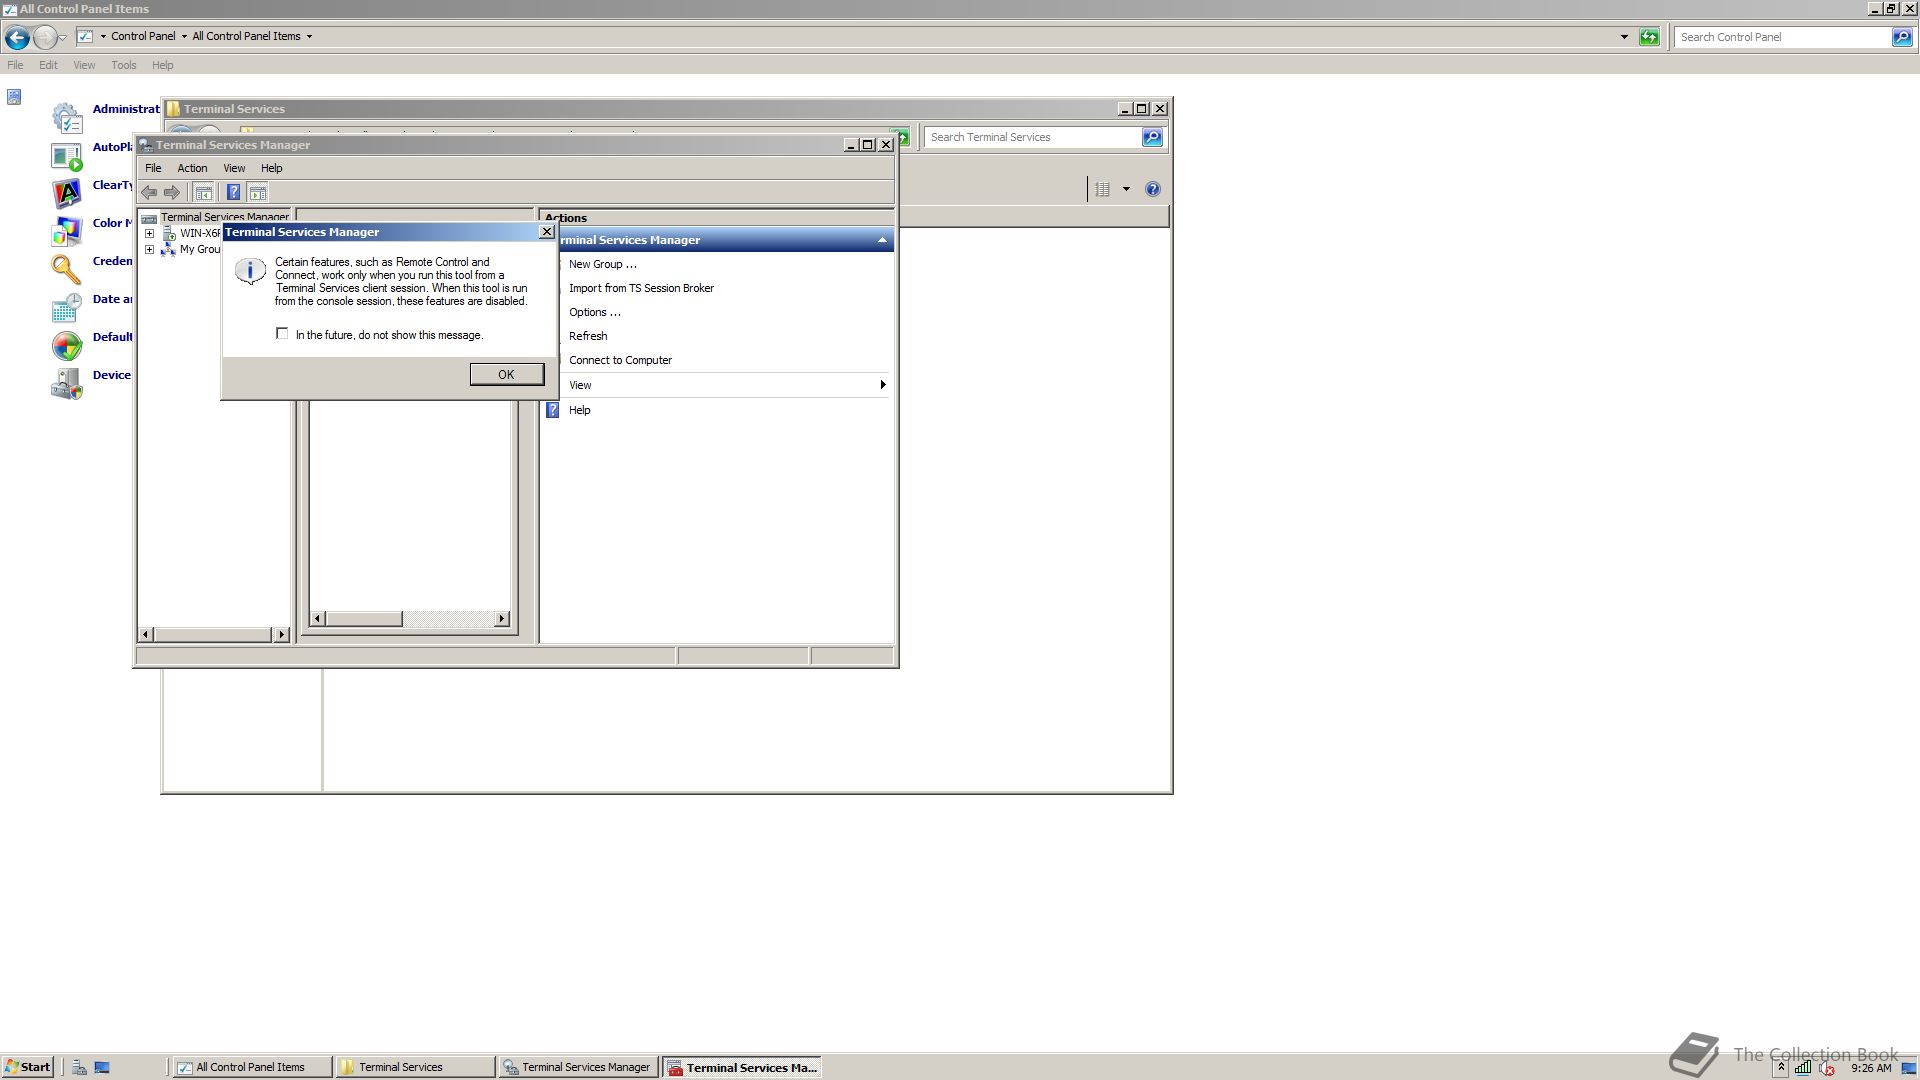Viewport: 1920px width, 1080px height.
Task: Click search magnifier in Control Panel
Action: point(1902,37)
